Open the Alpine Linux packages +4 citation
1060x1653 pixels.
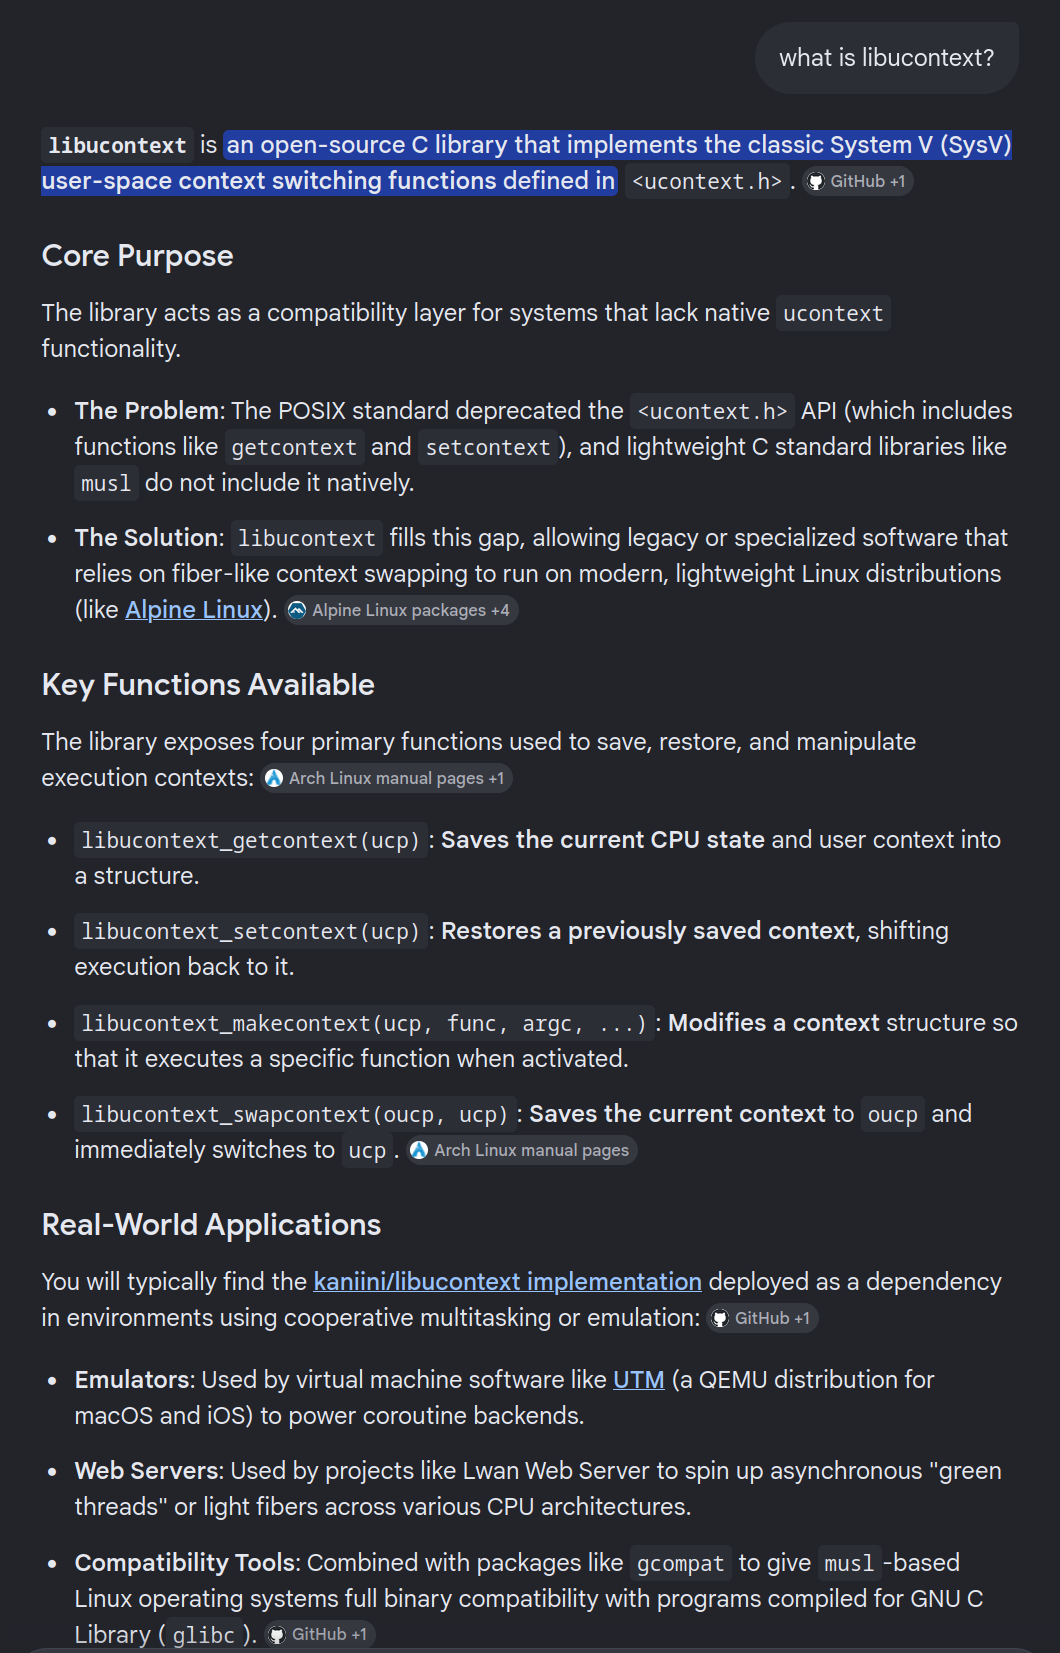400,610
